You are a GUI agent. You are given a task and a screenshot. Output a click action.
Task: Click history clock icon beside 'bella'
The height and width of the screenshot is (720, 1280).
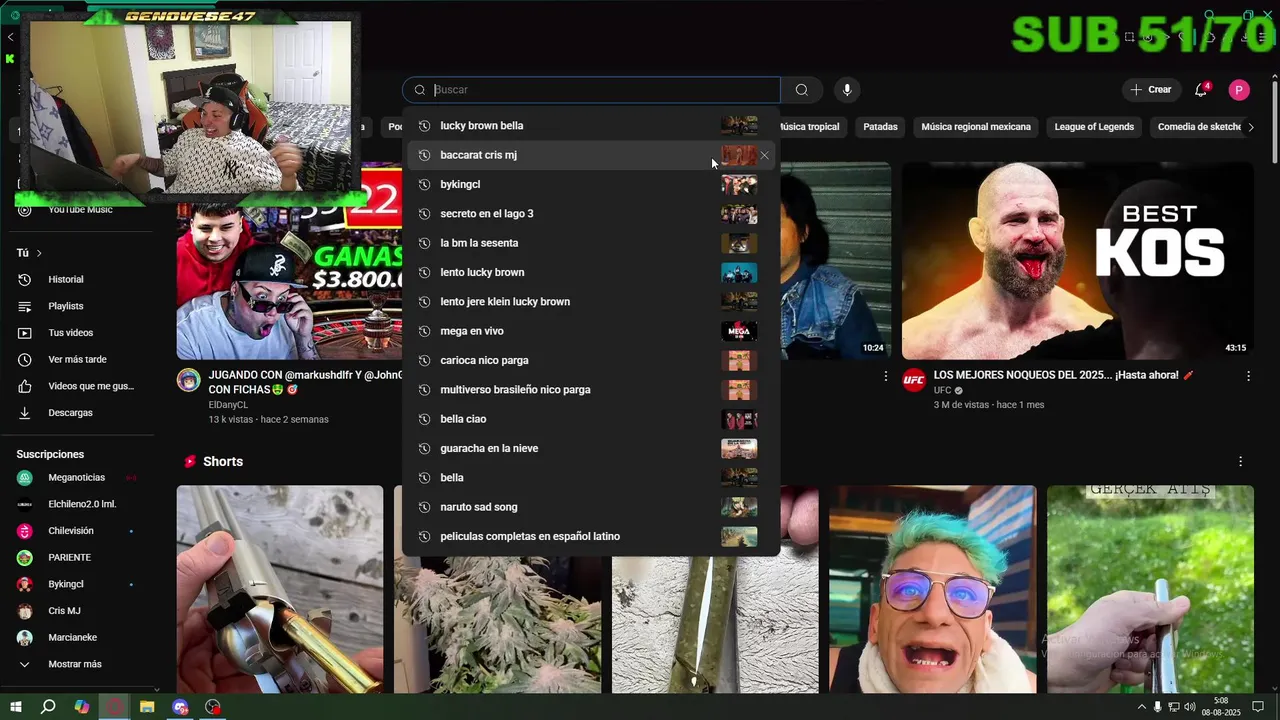[x=424, y=478]
